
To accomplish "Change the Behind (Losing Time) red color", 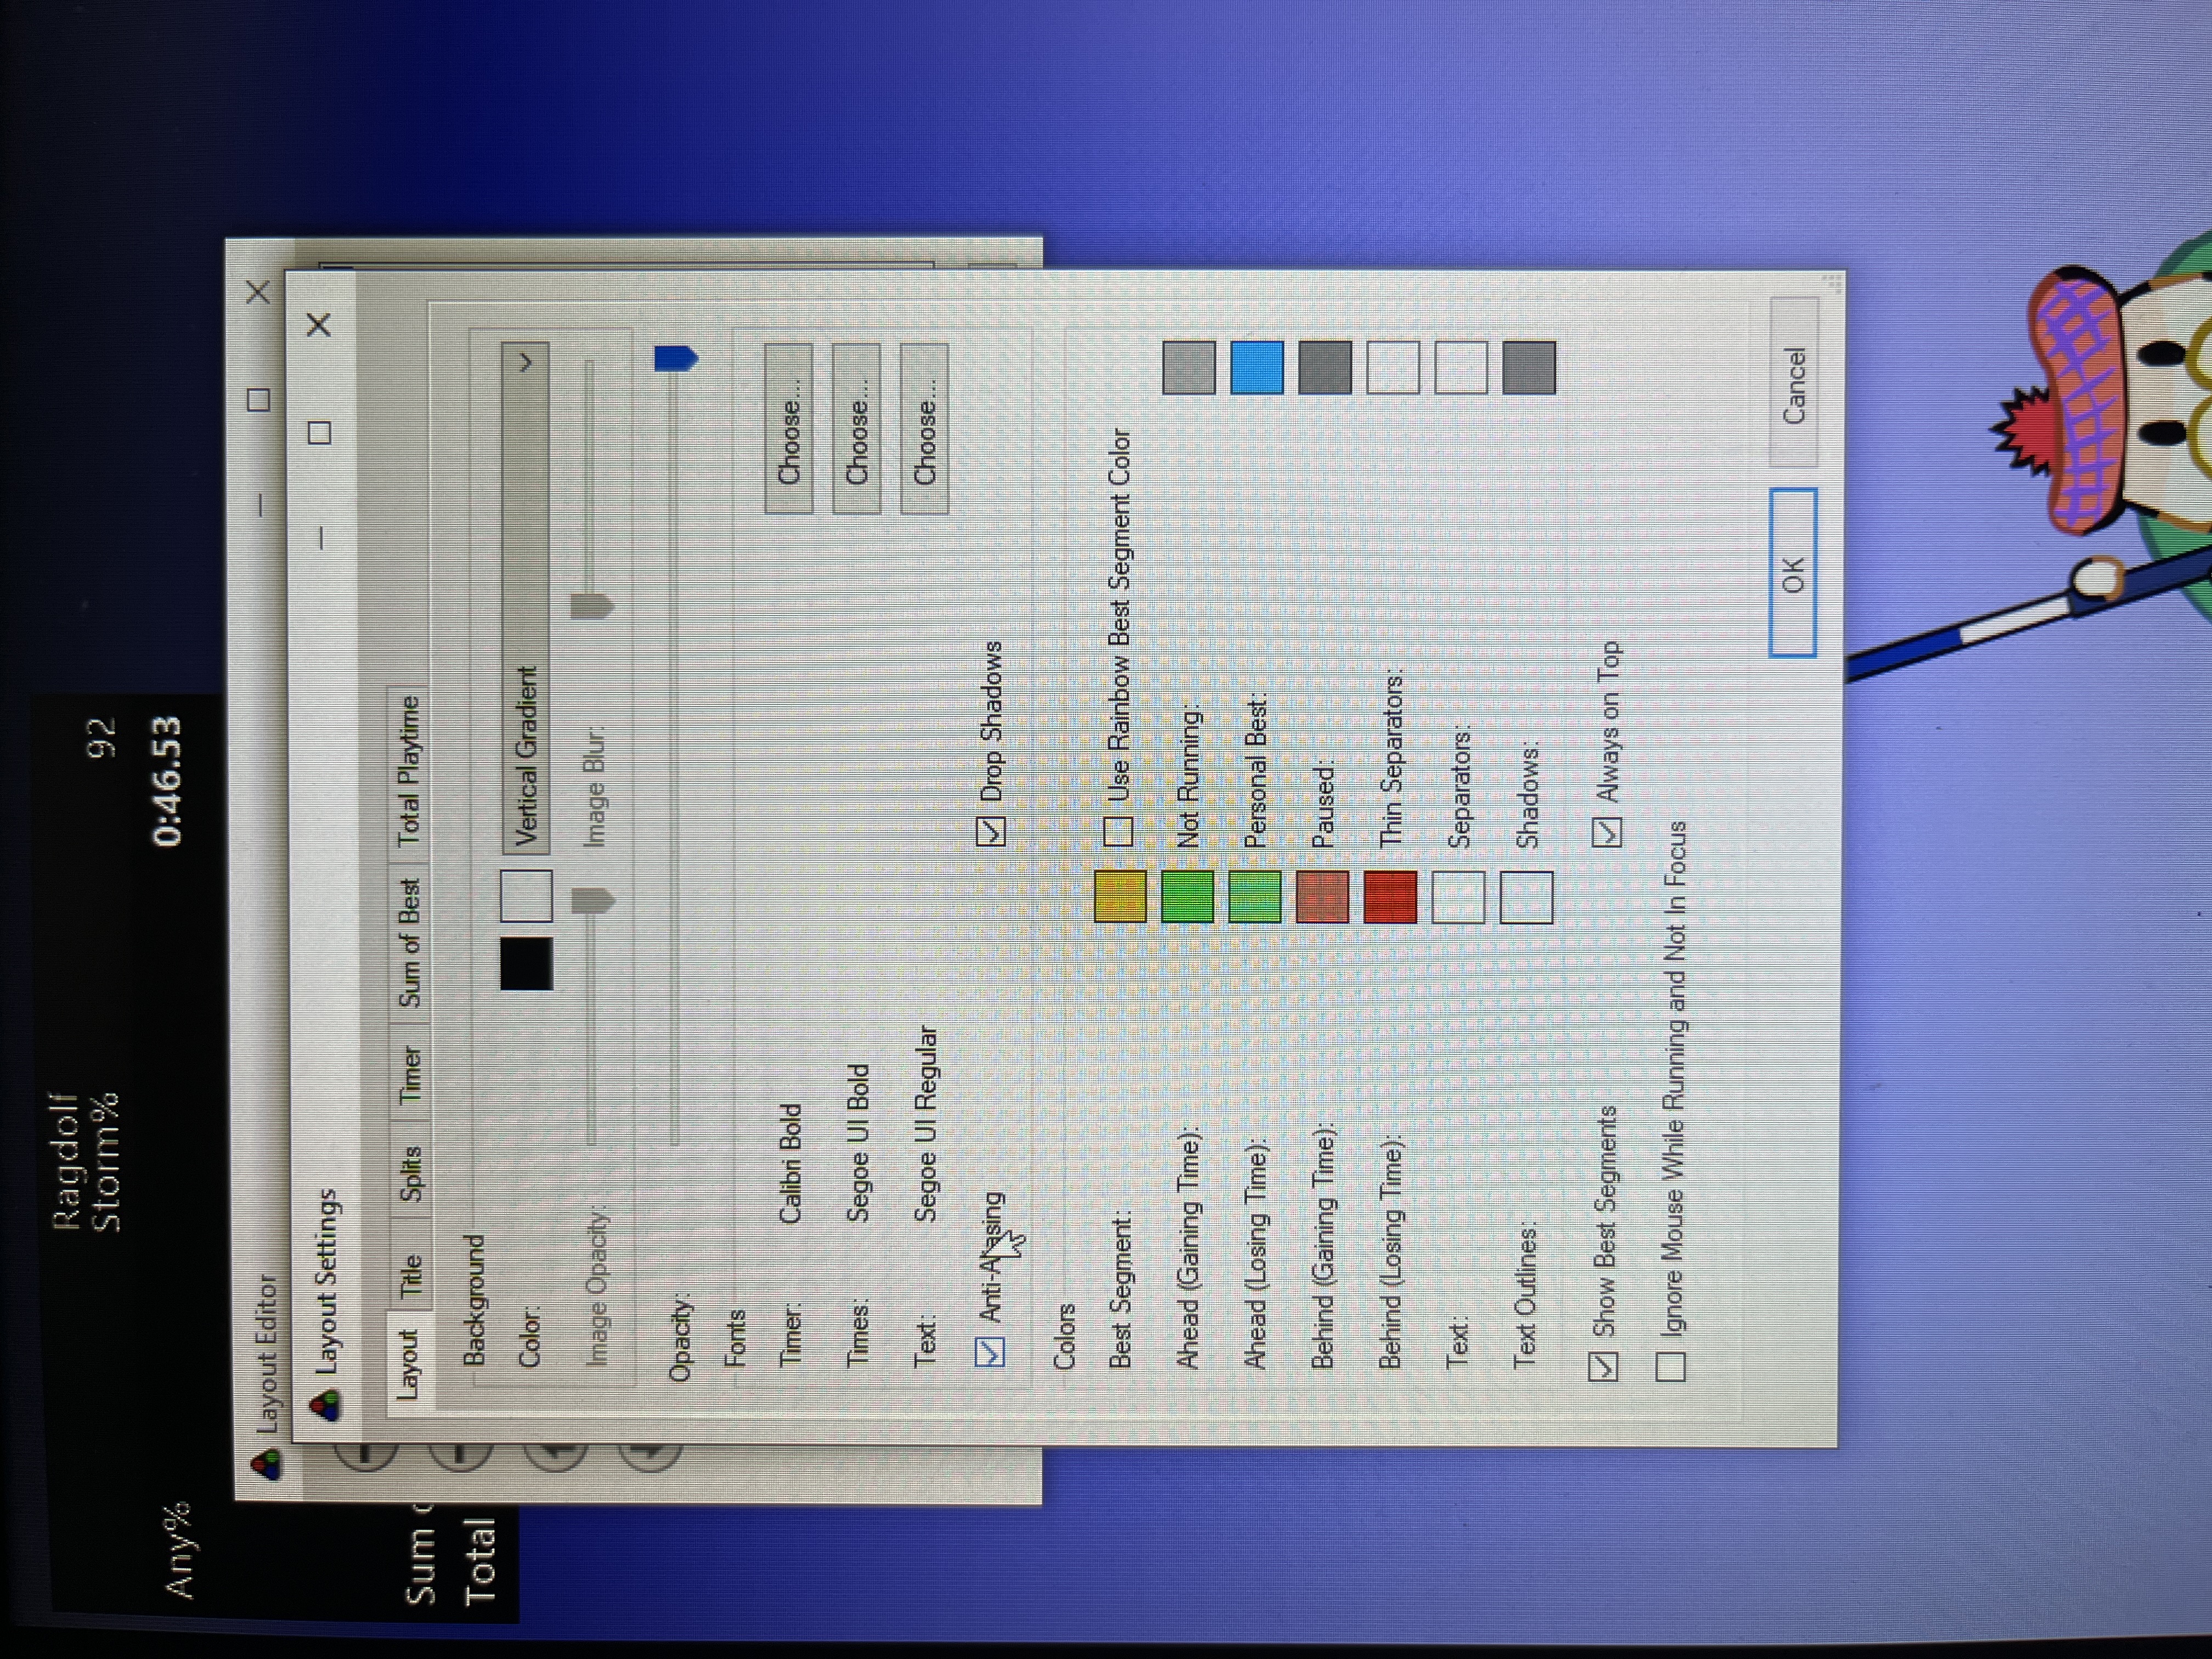I will [1390, 896].
